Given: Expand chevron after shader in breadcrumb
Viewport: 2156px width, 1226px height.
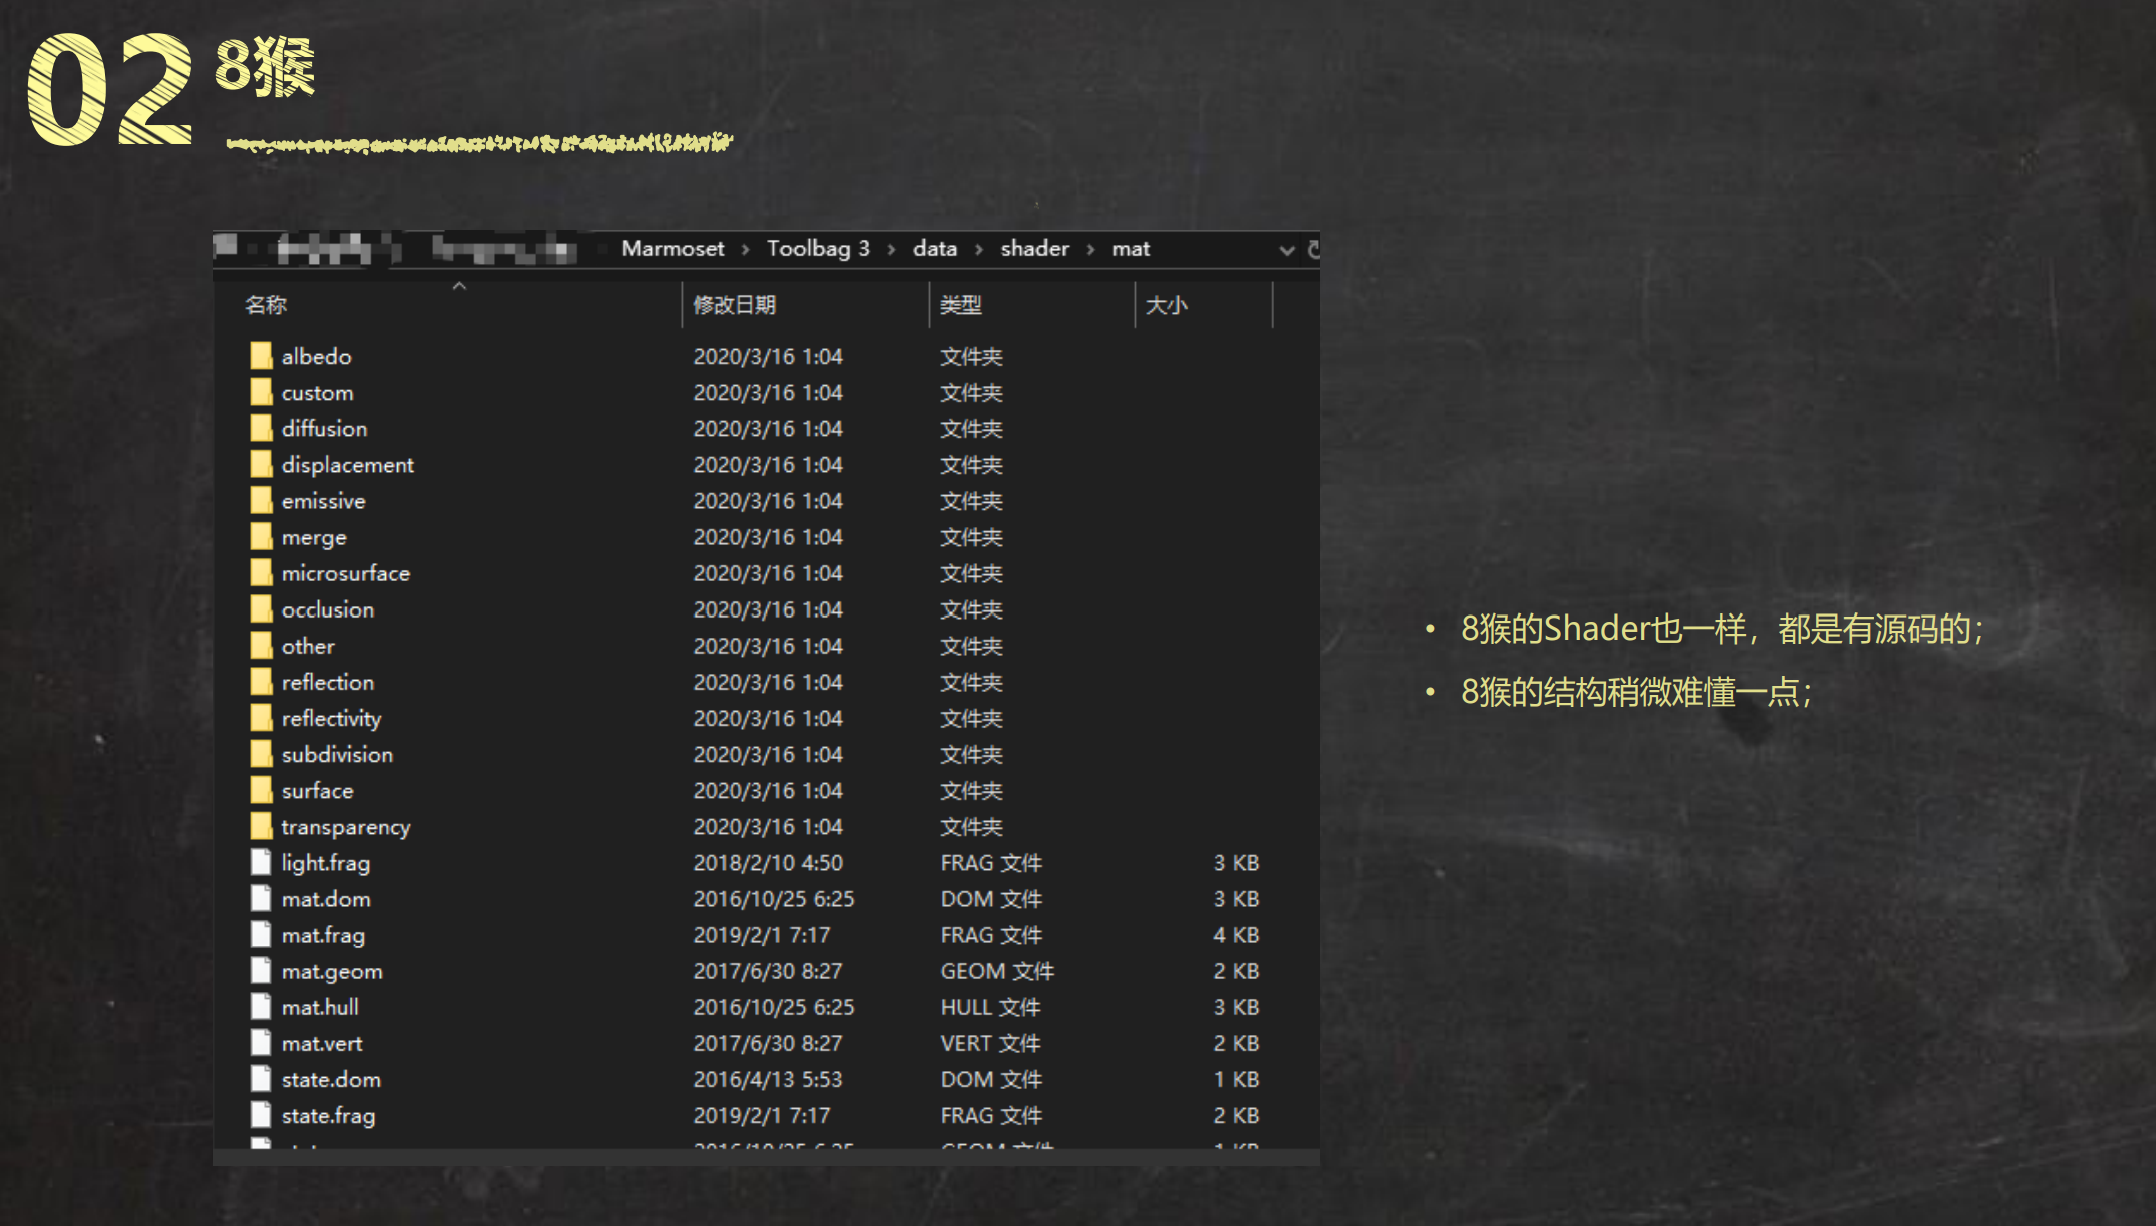Looking at the screenshot, I should (x=1091, y=250).
